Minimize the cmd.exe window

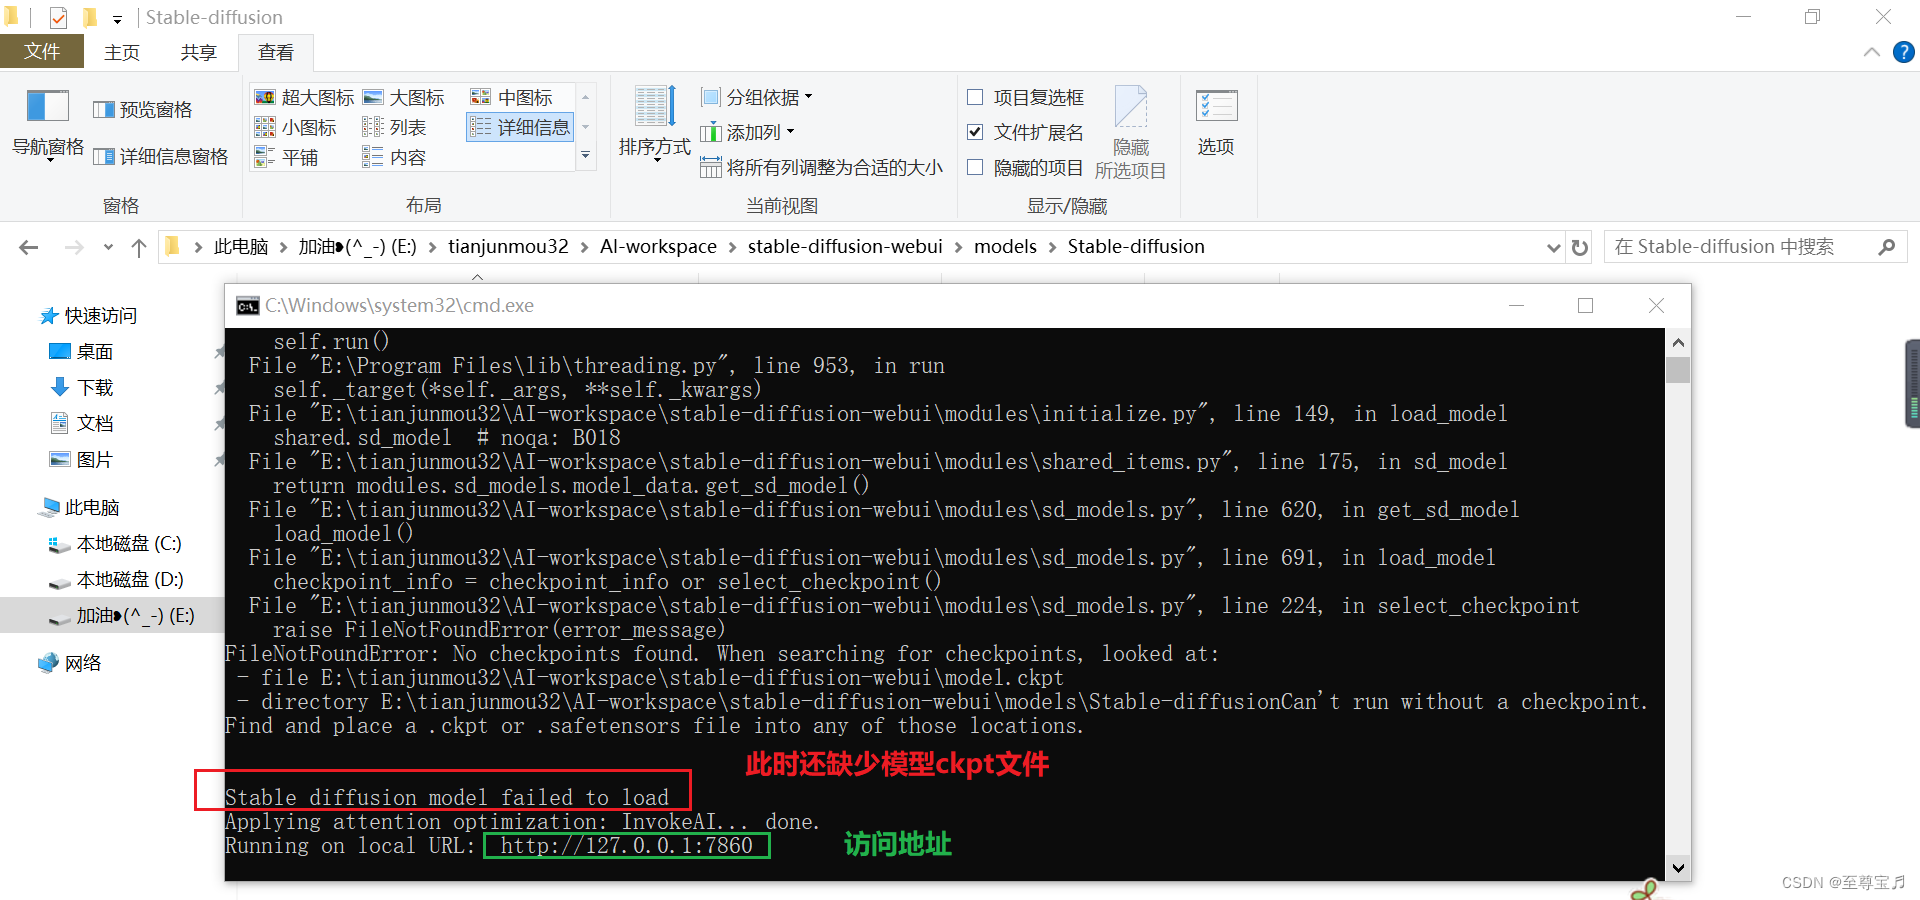point(1517,306)
